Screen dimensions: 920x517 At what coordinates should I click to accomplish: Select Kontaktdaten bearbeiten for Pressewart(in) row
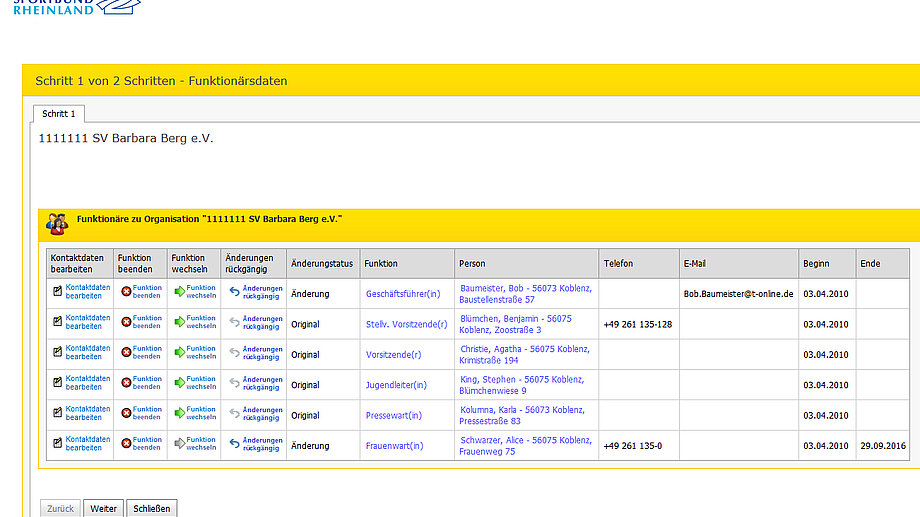[88, 413]
